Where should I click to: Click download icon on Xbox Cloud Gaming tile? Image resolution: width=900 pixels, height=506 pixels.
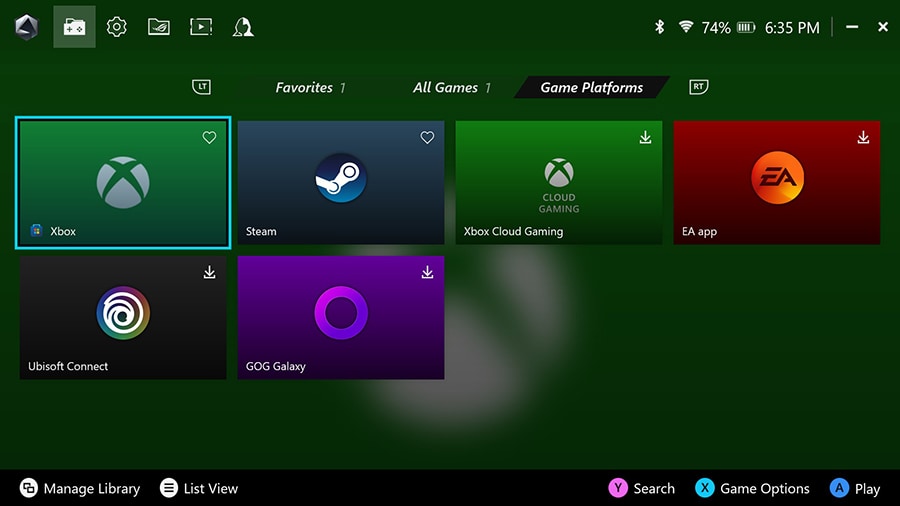coord(645,138)
